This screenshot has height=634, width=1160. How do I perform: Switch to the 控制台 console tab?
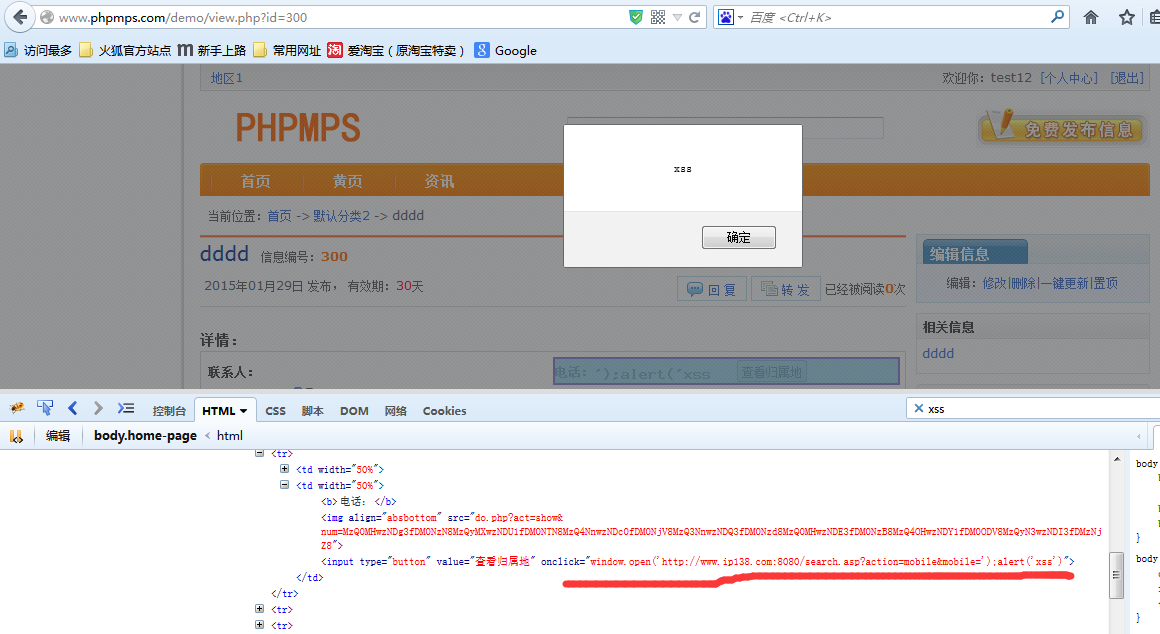(x=169, y=411)
